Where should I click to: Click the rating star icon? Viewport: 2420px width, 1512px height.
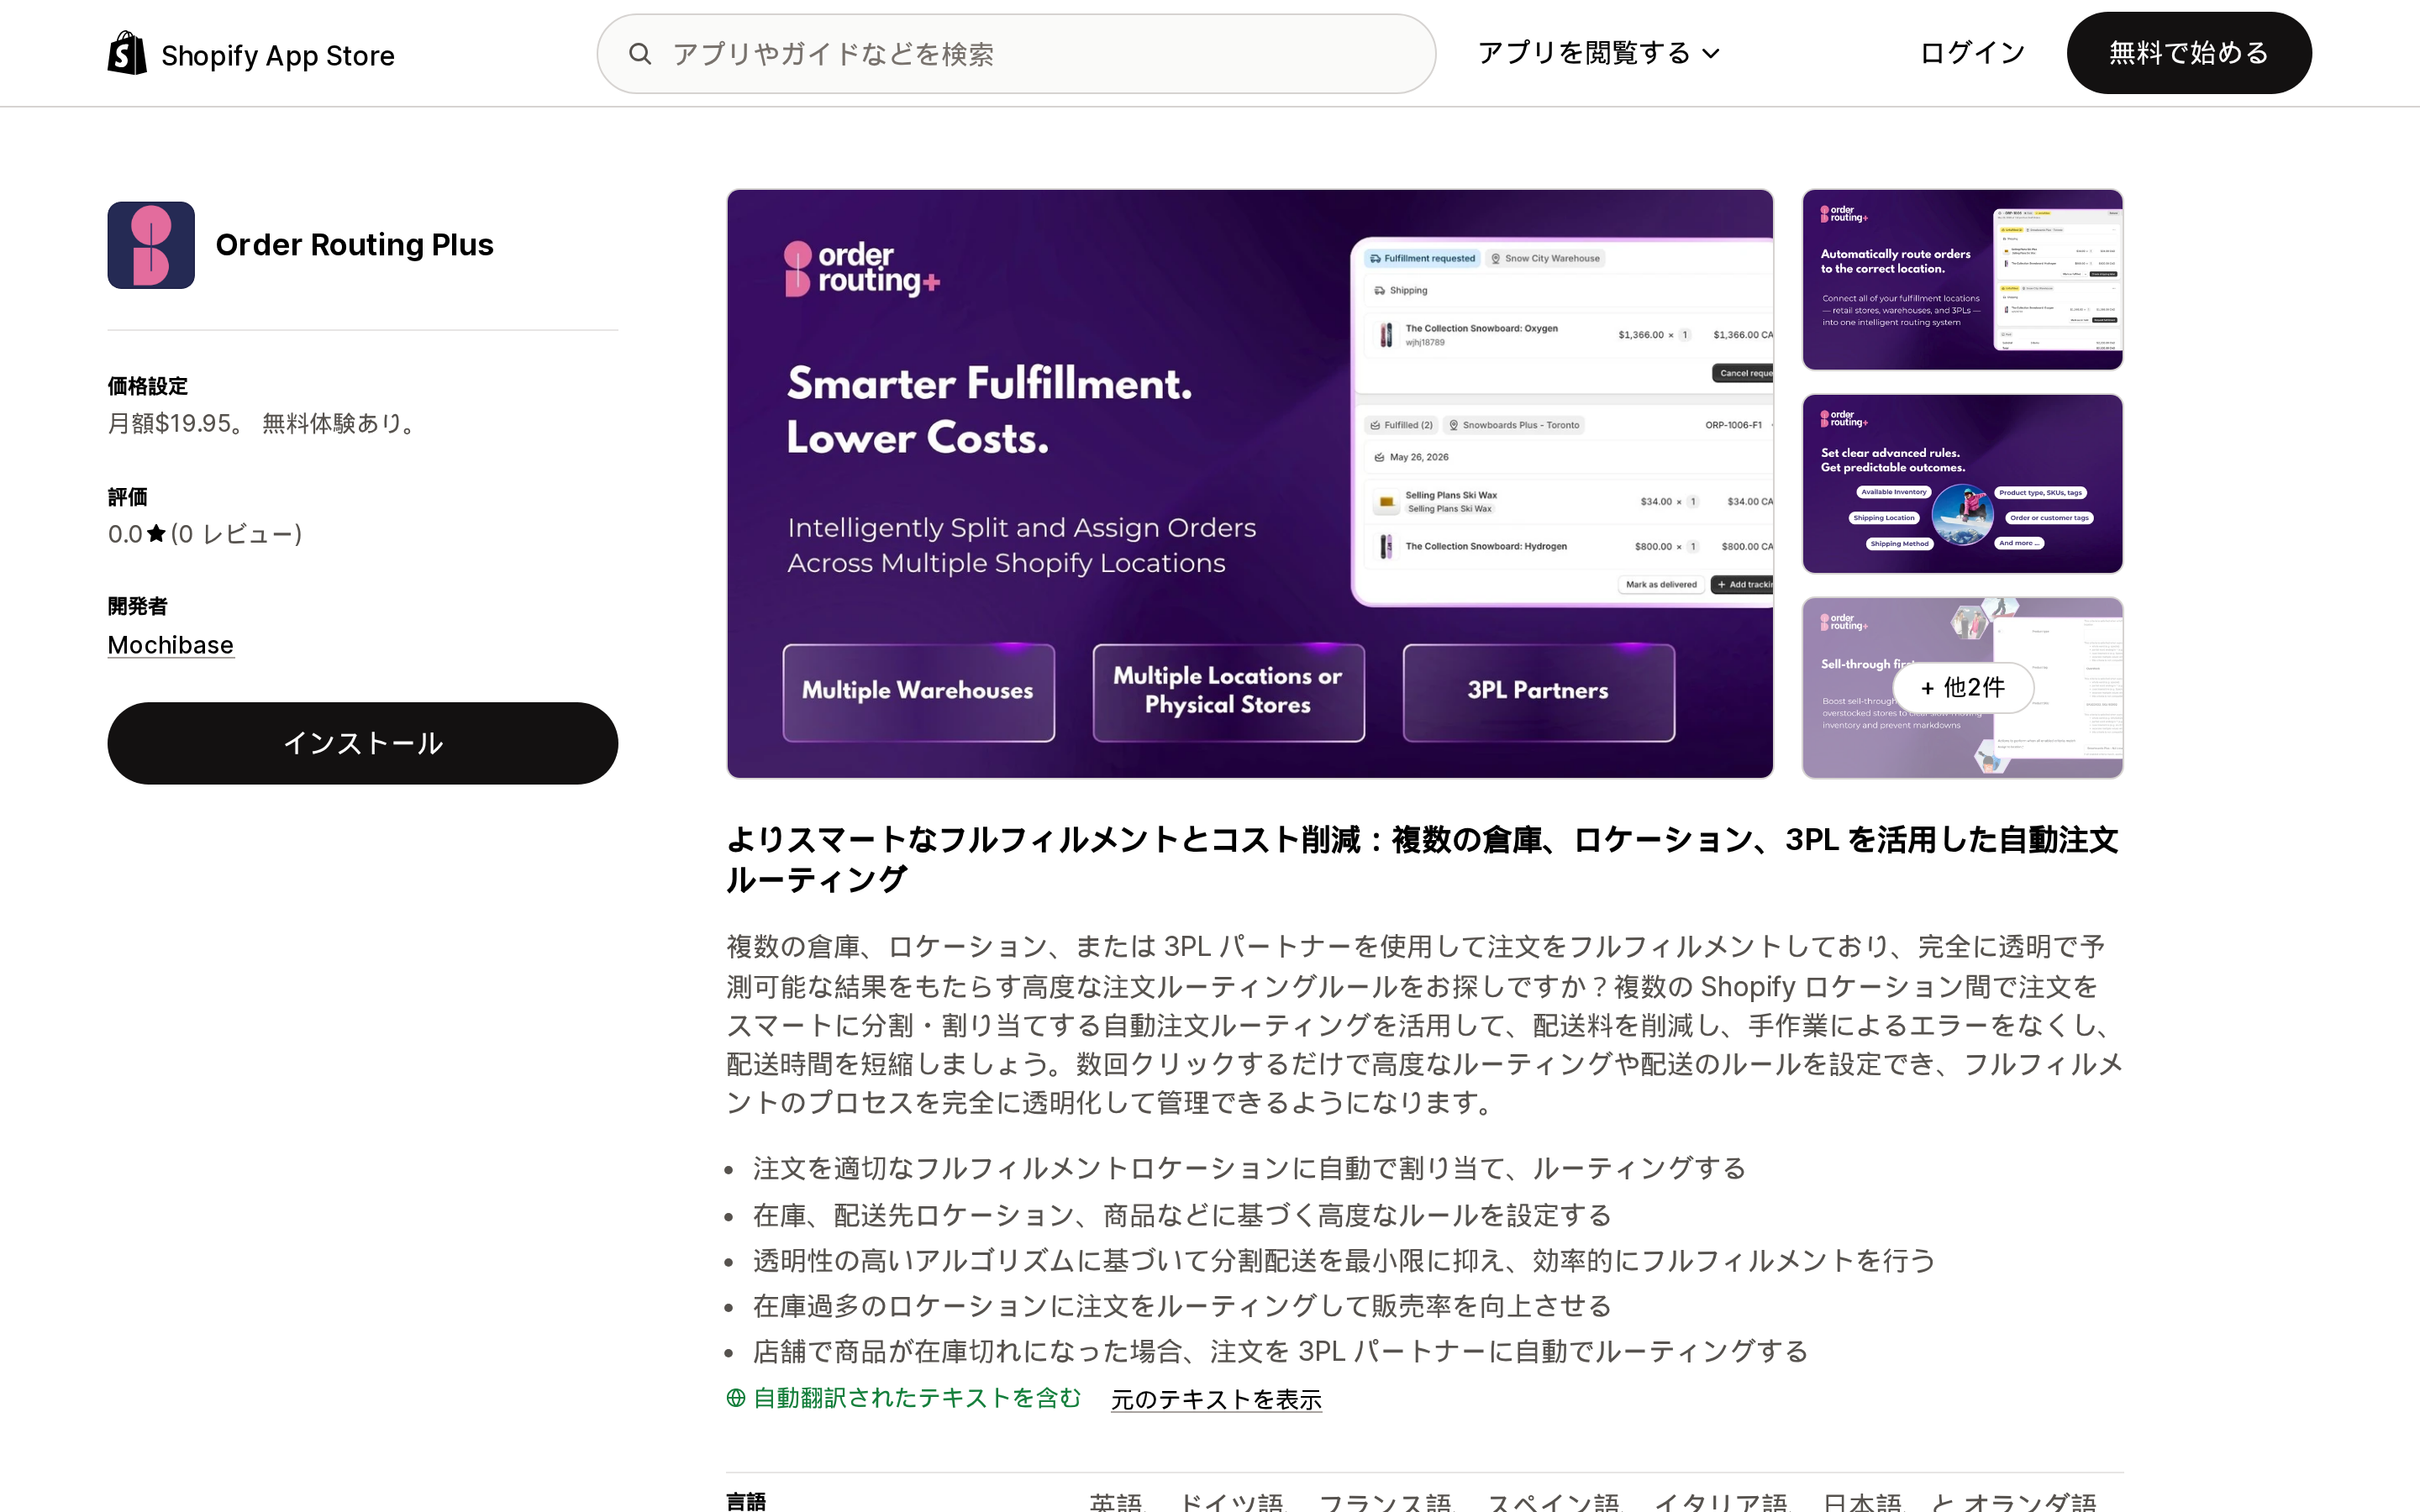tap(156, 534)
